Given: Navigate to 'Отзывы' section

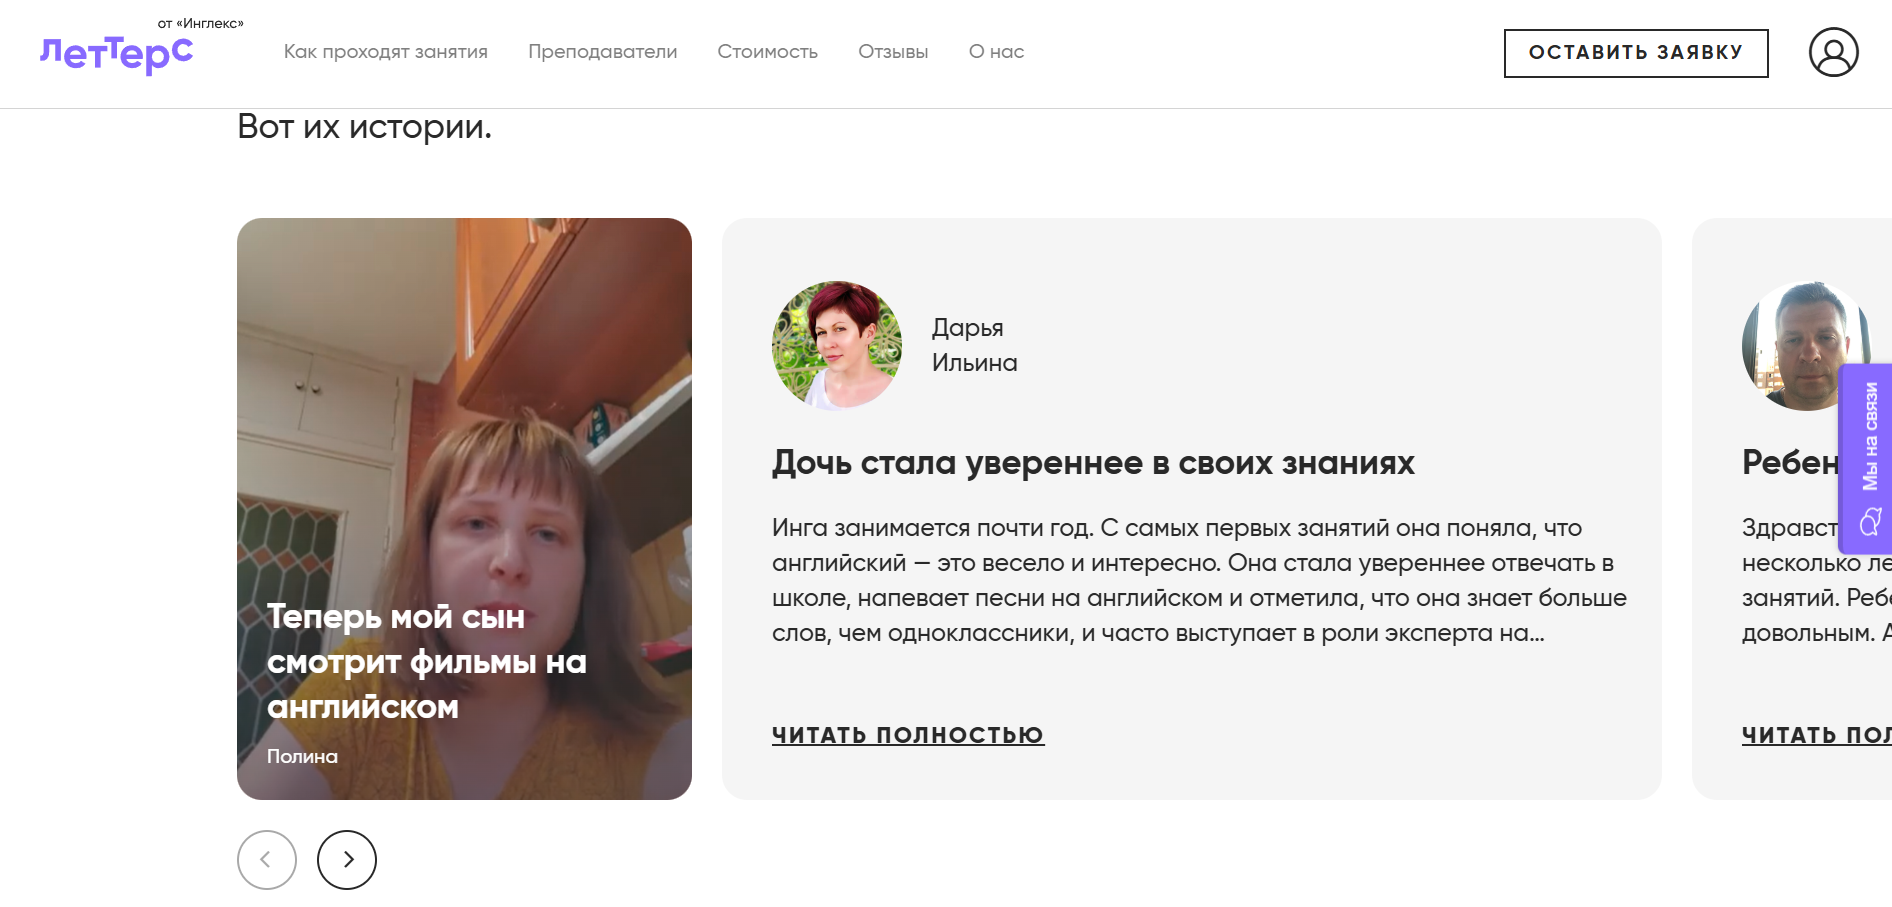Looking at the screenshot, I should pyautogui.click(x=893, y=52).
